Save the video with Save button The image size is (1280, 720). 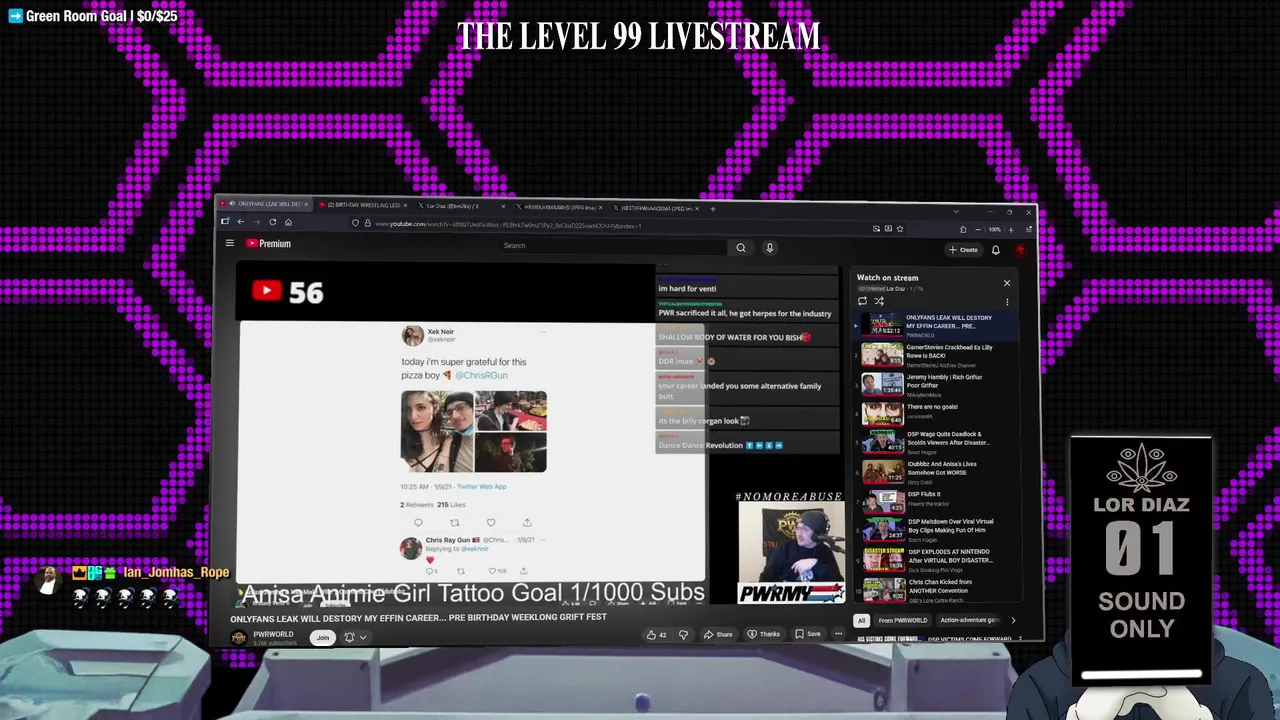(808, 634)
